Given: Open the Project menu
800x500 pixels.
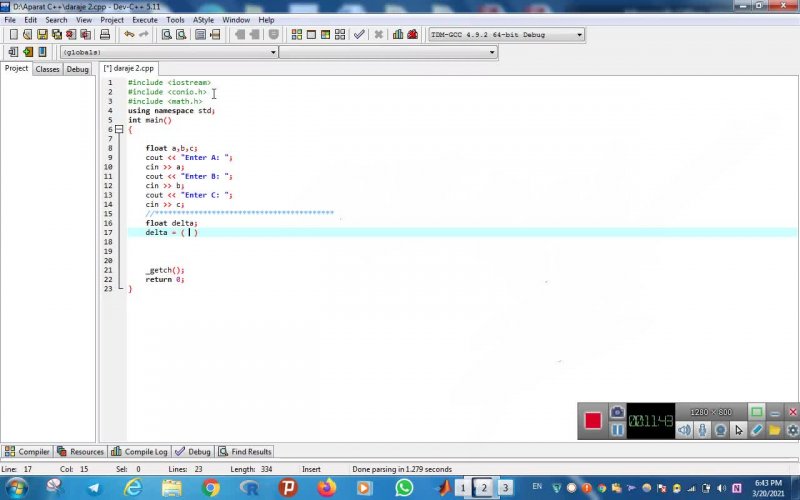Looking at the screenshot, I should (112, 20).
